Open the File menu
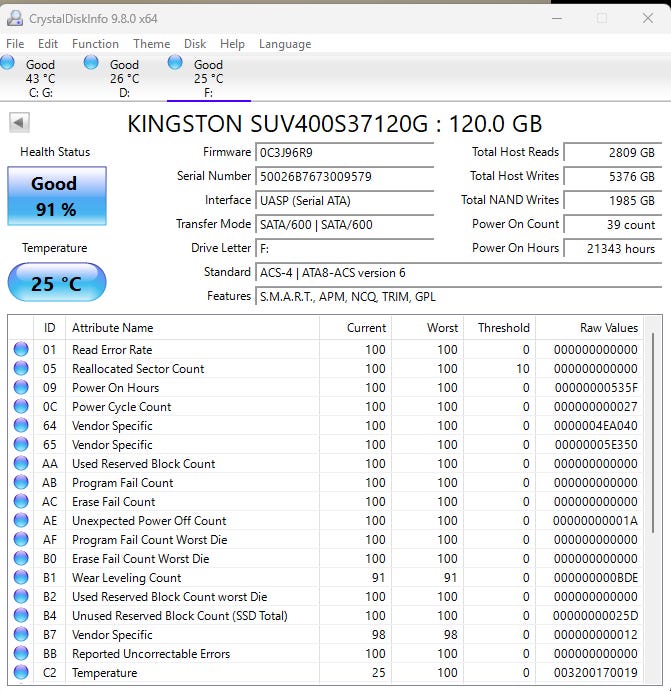 point(15,44)
